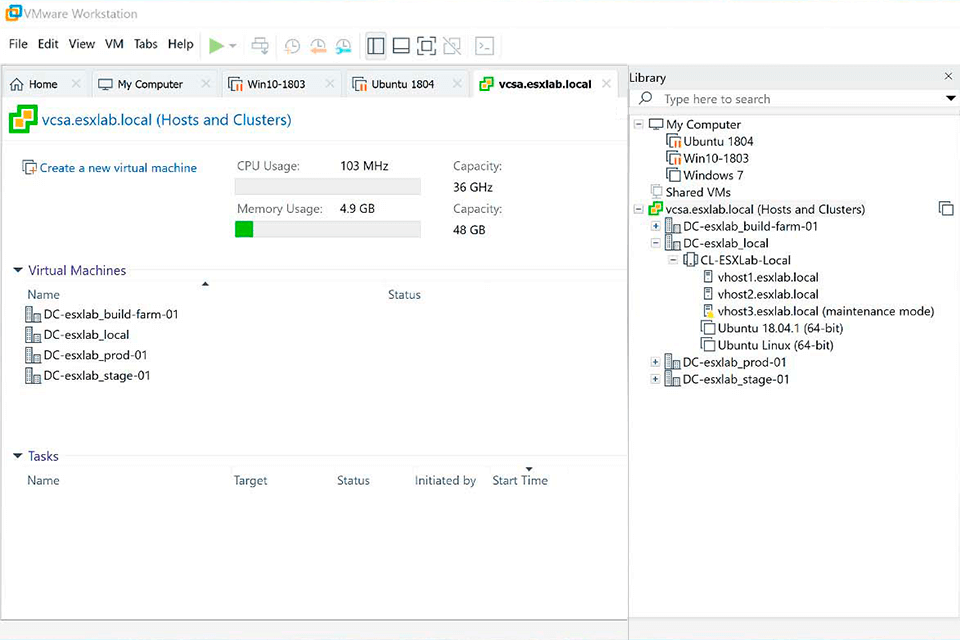The width and height of the screenshot is (960, 640).
Task: Click the copy icon beside vcsa.esxlab.local row
Action: [x=946, y=209]
